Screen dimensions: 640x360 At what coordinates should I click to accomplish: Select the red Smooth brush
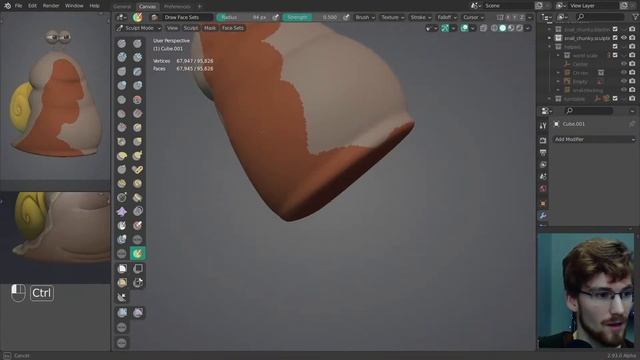tap(138, 100)
